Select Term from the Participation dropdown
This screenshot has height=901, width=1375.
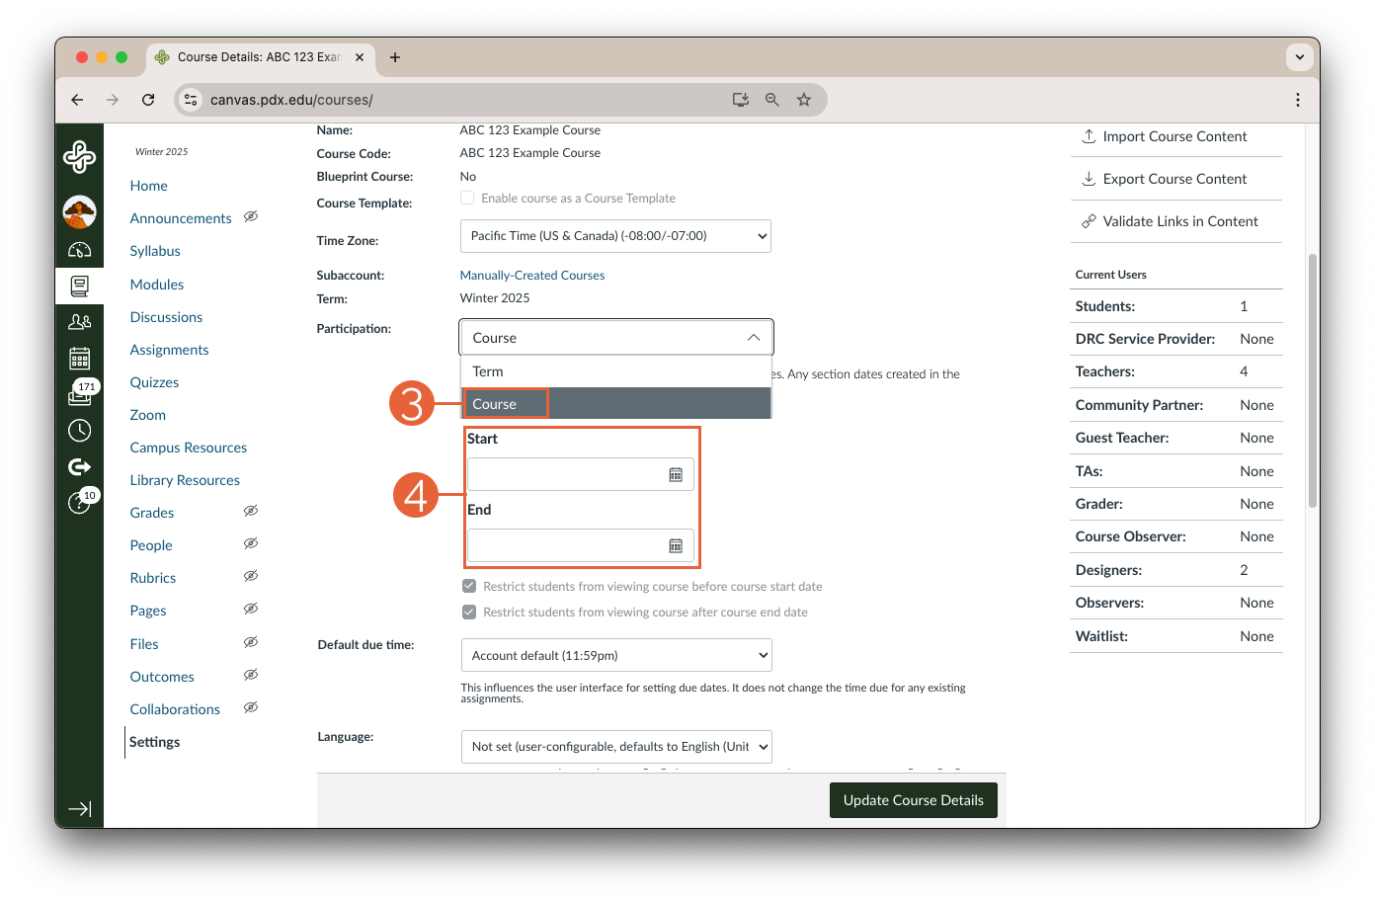pos(487,371)
